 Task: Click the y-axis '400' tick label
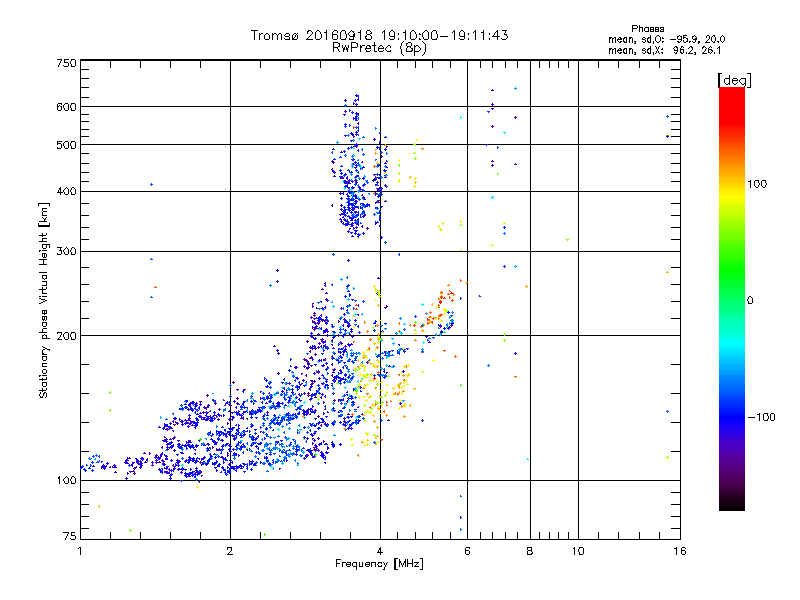click(x=66, y=192)
